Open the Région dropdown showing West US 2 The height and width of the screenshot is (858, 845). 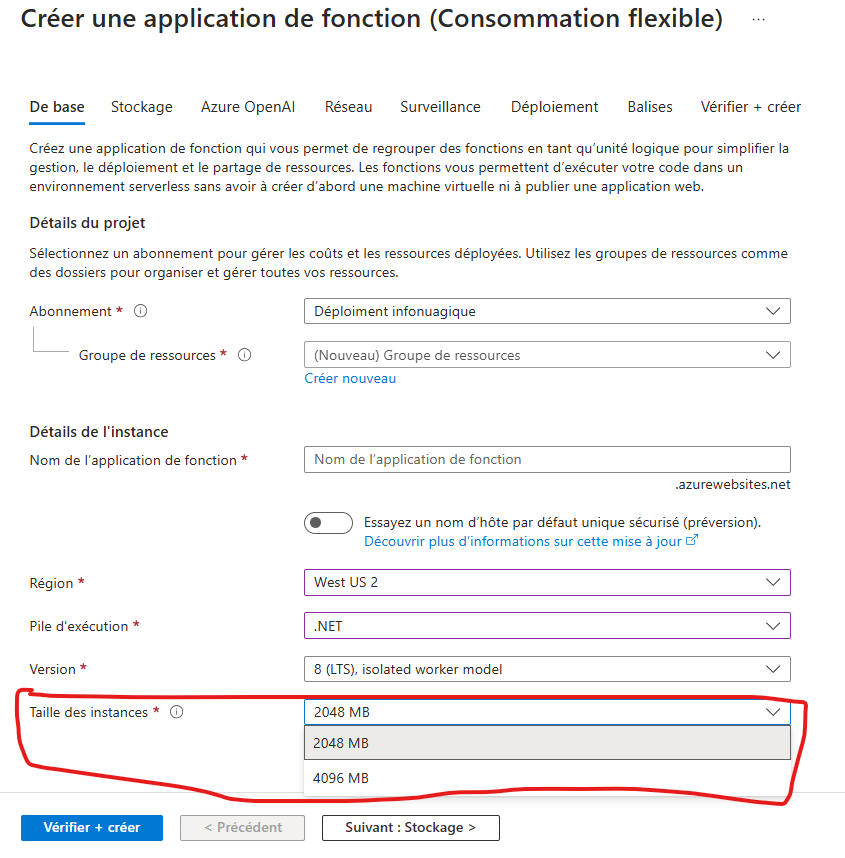[547, 582]
